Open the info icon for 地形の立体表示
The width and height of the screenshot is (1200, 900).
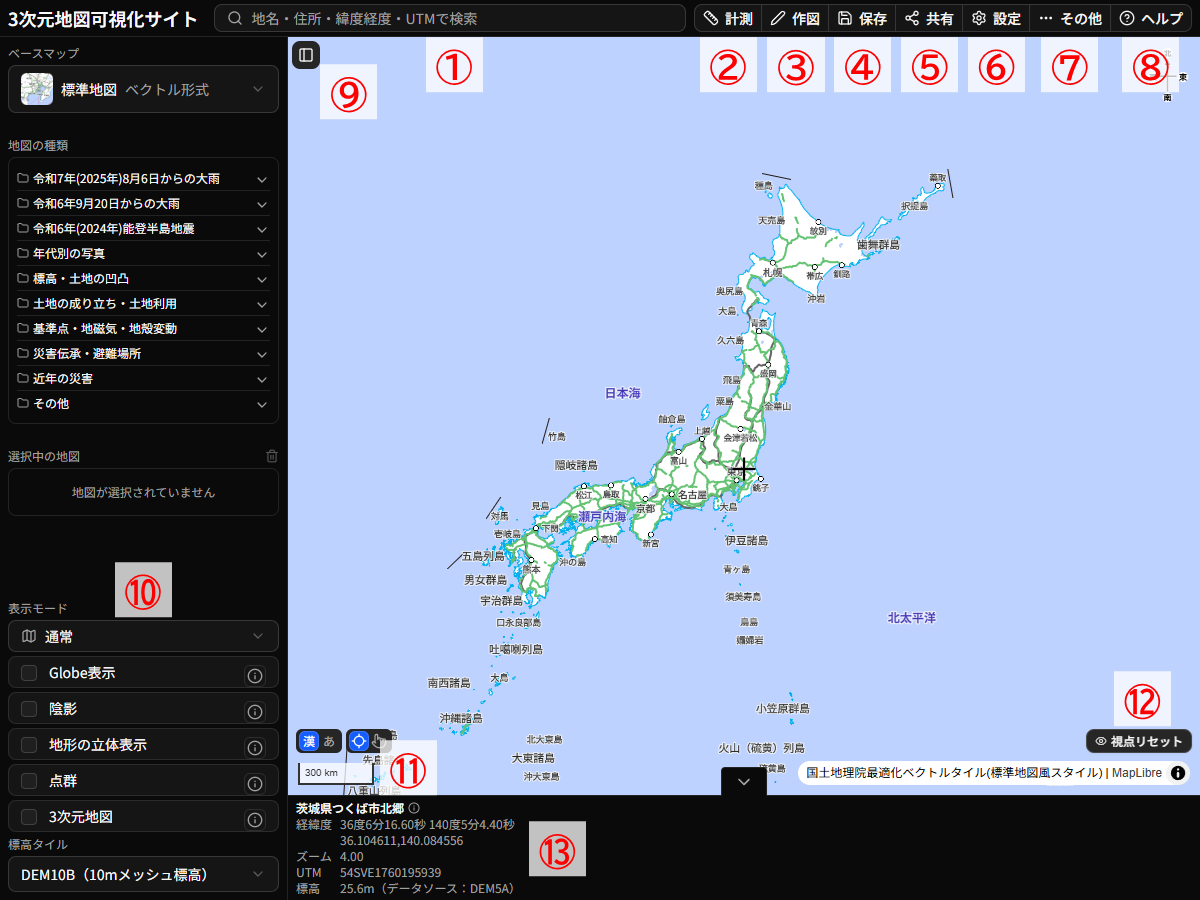click(255, 748)
